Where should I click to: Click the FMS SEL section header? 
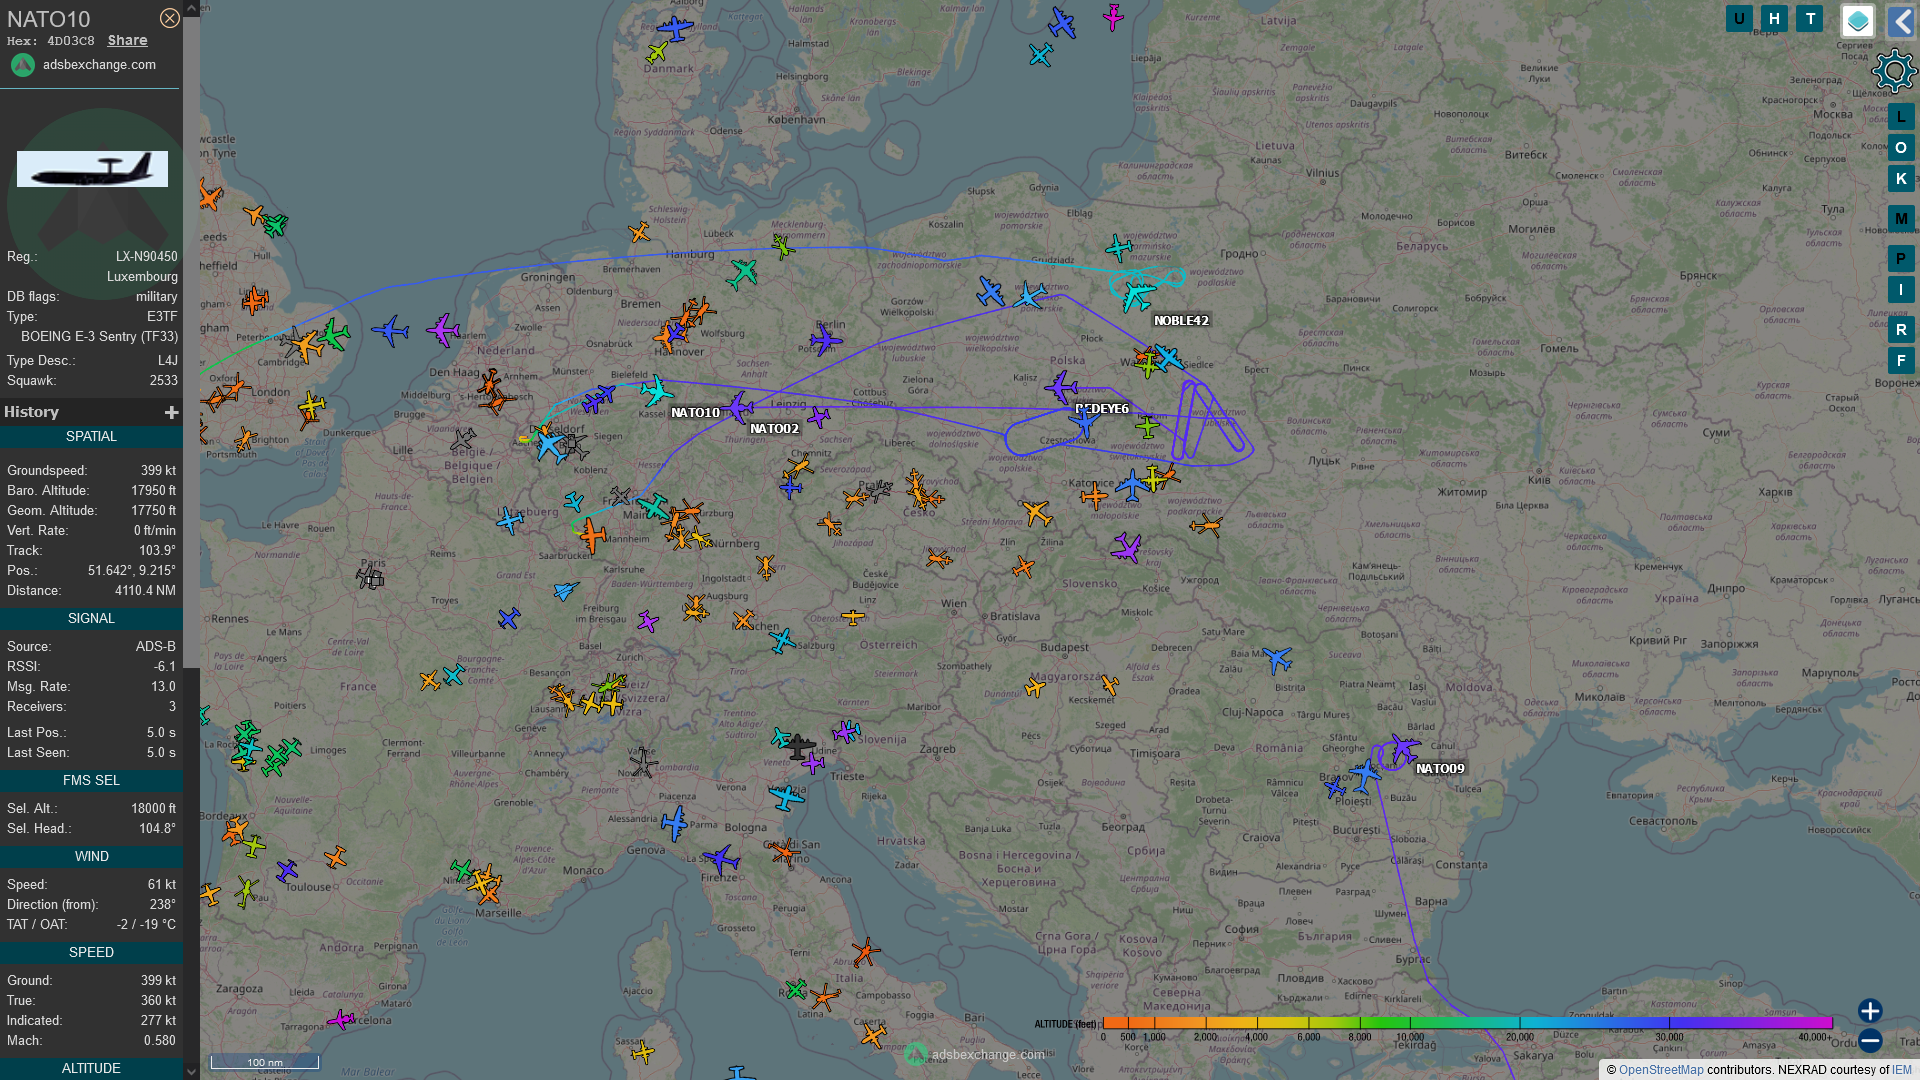pos(91,781)
